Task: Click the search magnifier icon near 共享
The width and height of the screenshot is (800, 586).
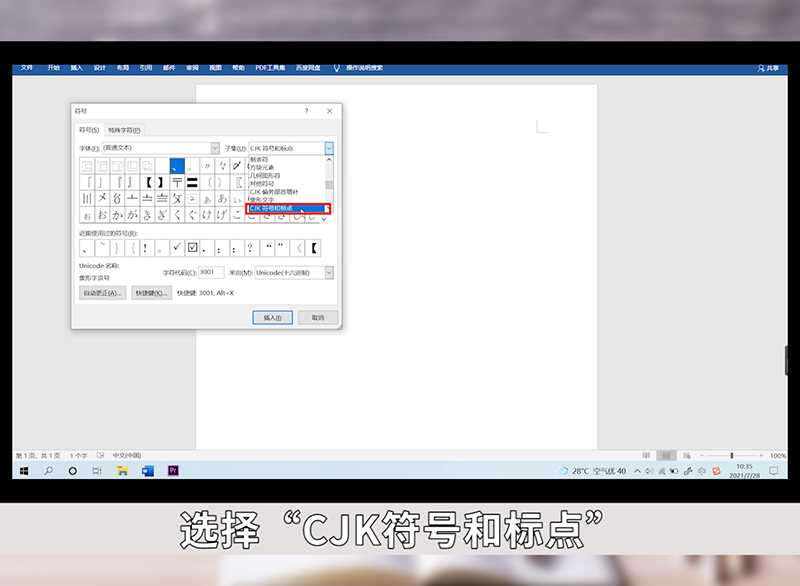Action: 760,68
